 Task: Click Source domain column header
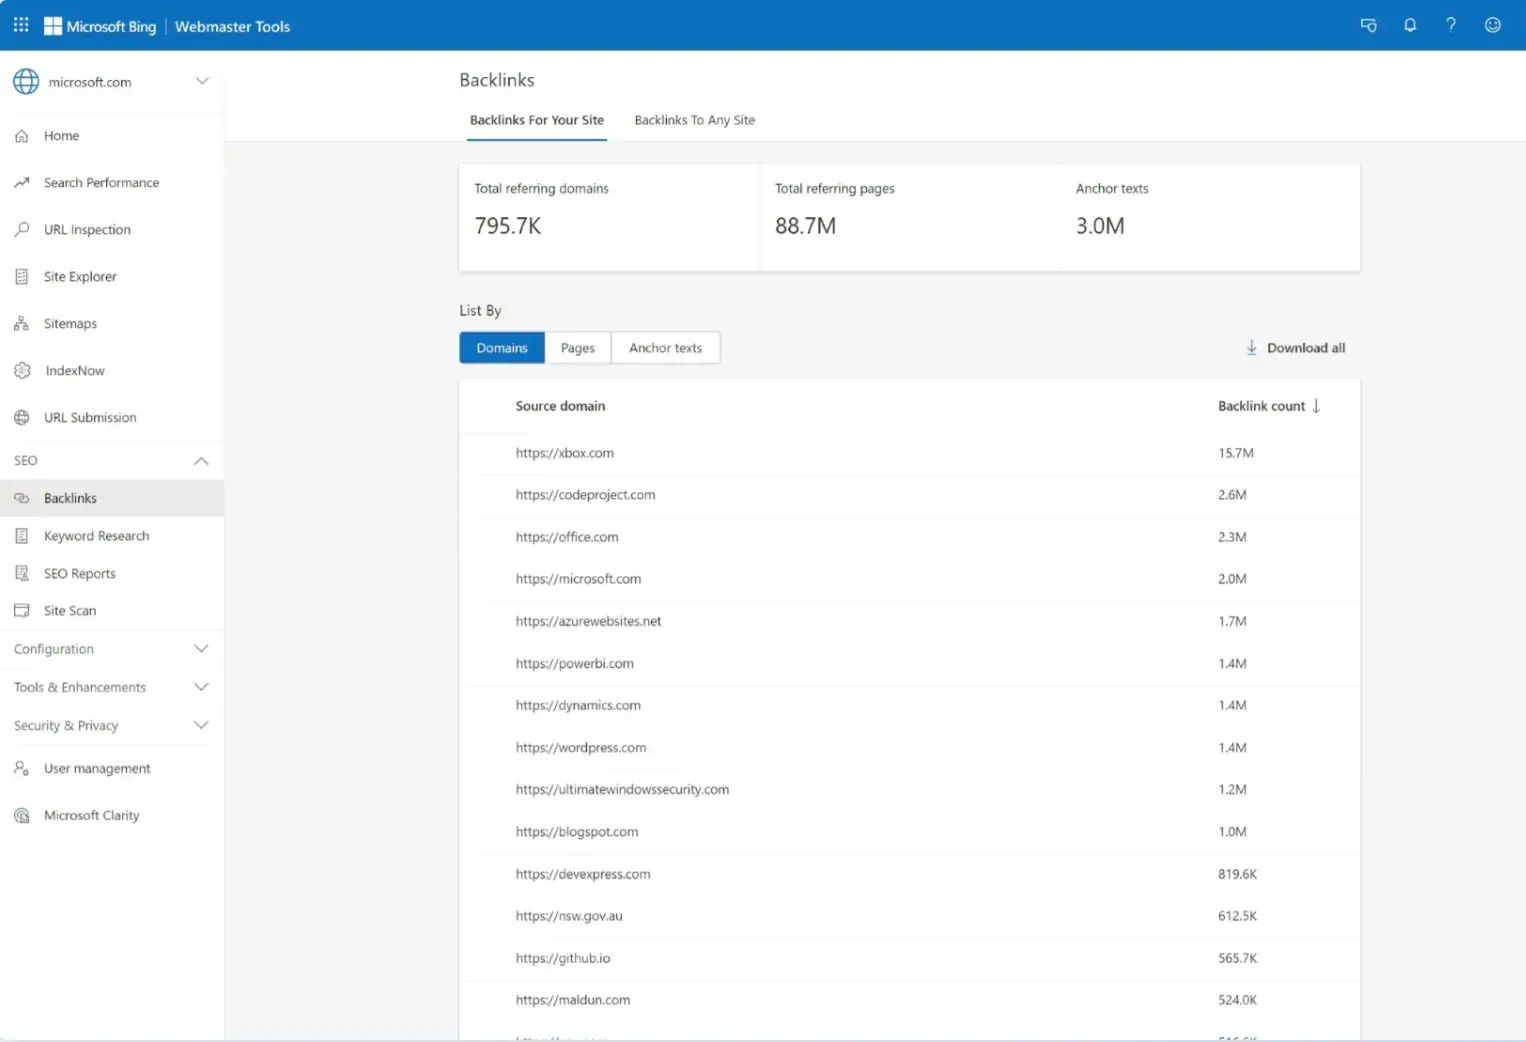(560, 406)
